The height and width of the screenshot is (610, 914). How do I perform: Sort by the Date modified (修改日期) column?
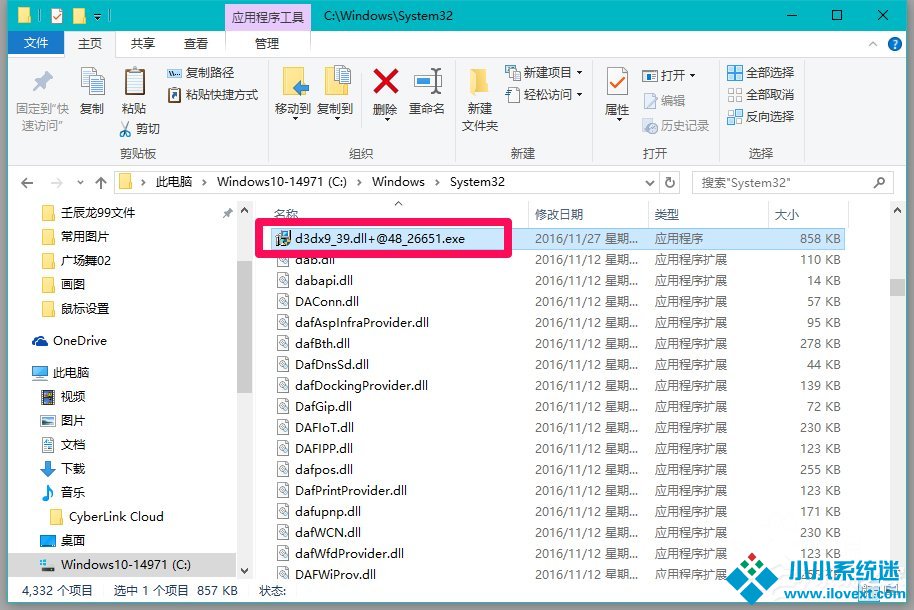(588, 215)
